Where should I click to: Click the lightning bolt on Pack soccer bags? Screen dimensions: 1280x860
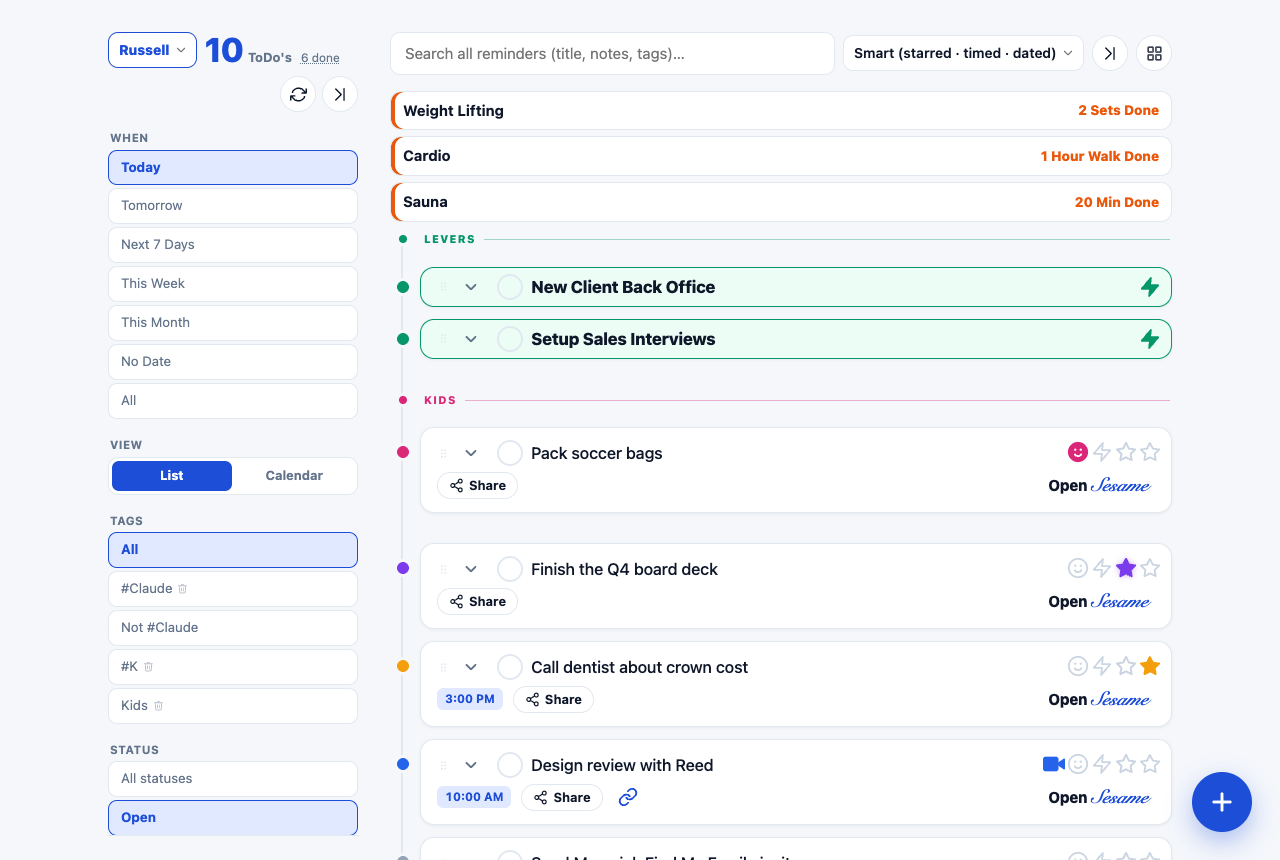(1102, 452)
